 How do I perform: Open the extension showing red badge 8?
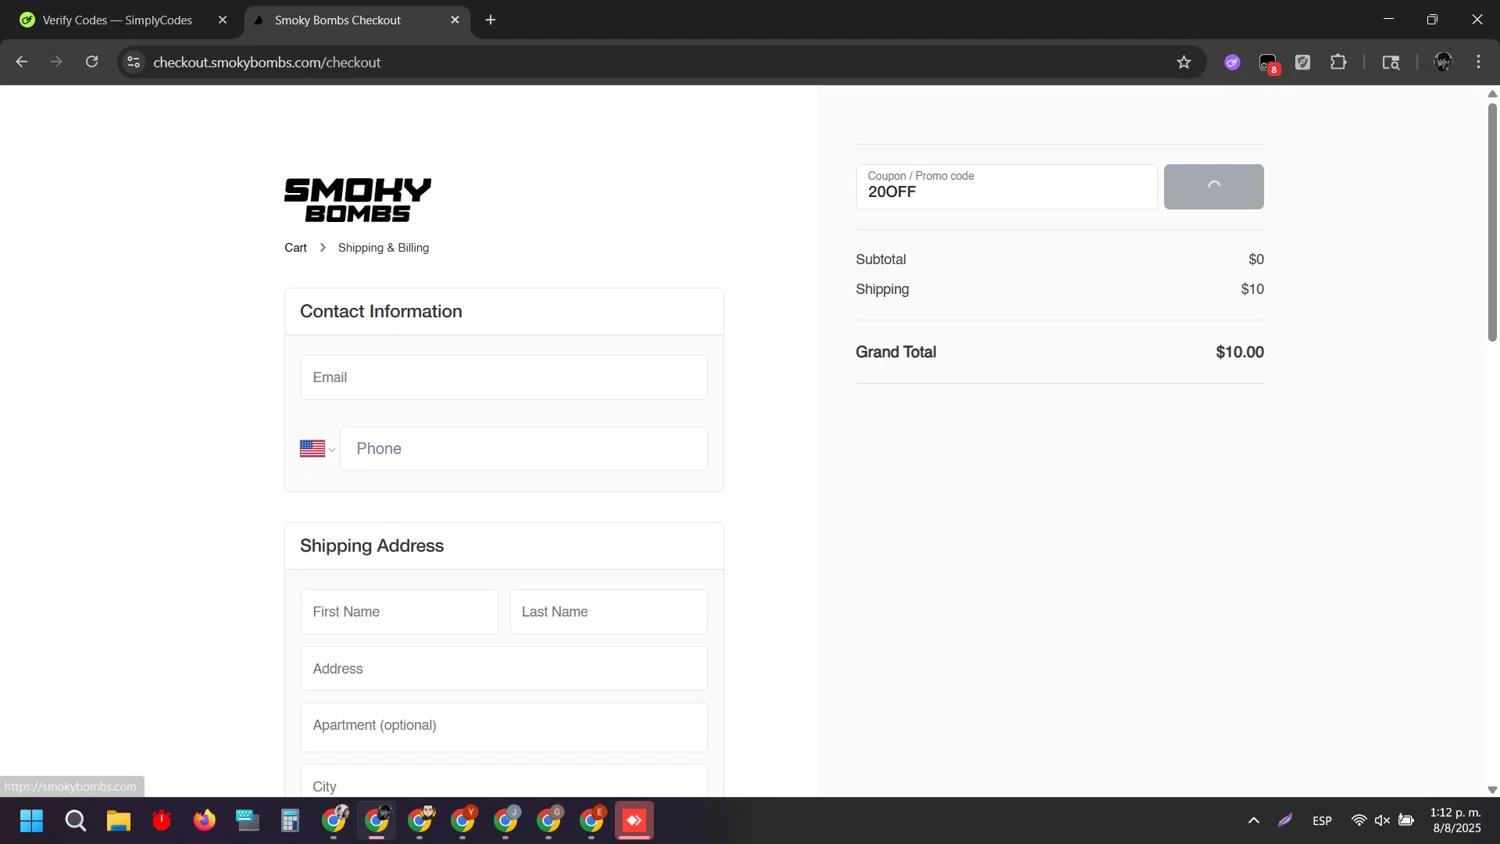[1268, 63]
